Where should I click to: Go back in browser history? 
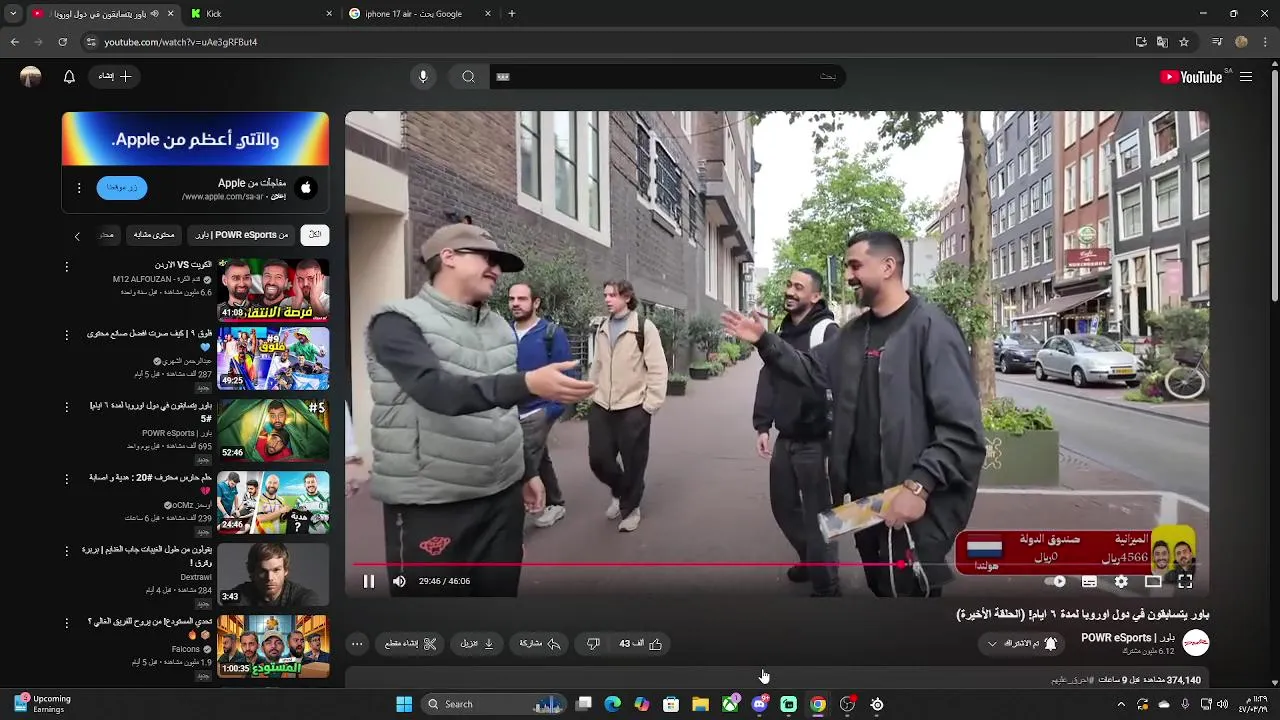[14, 42]
